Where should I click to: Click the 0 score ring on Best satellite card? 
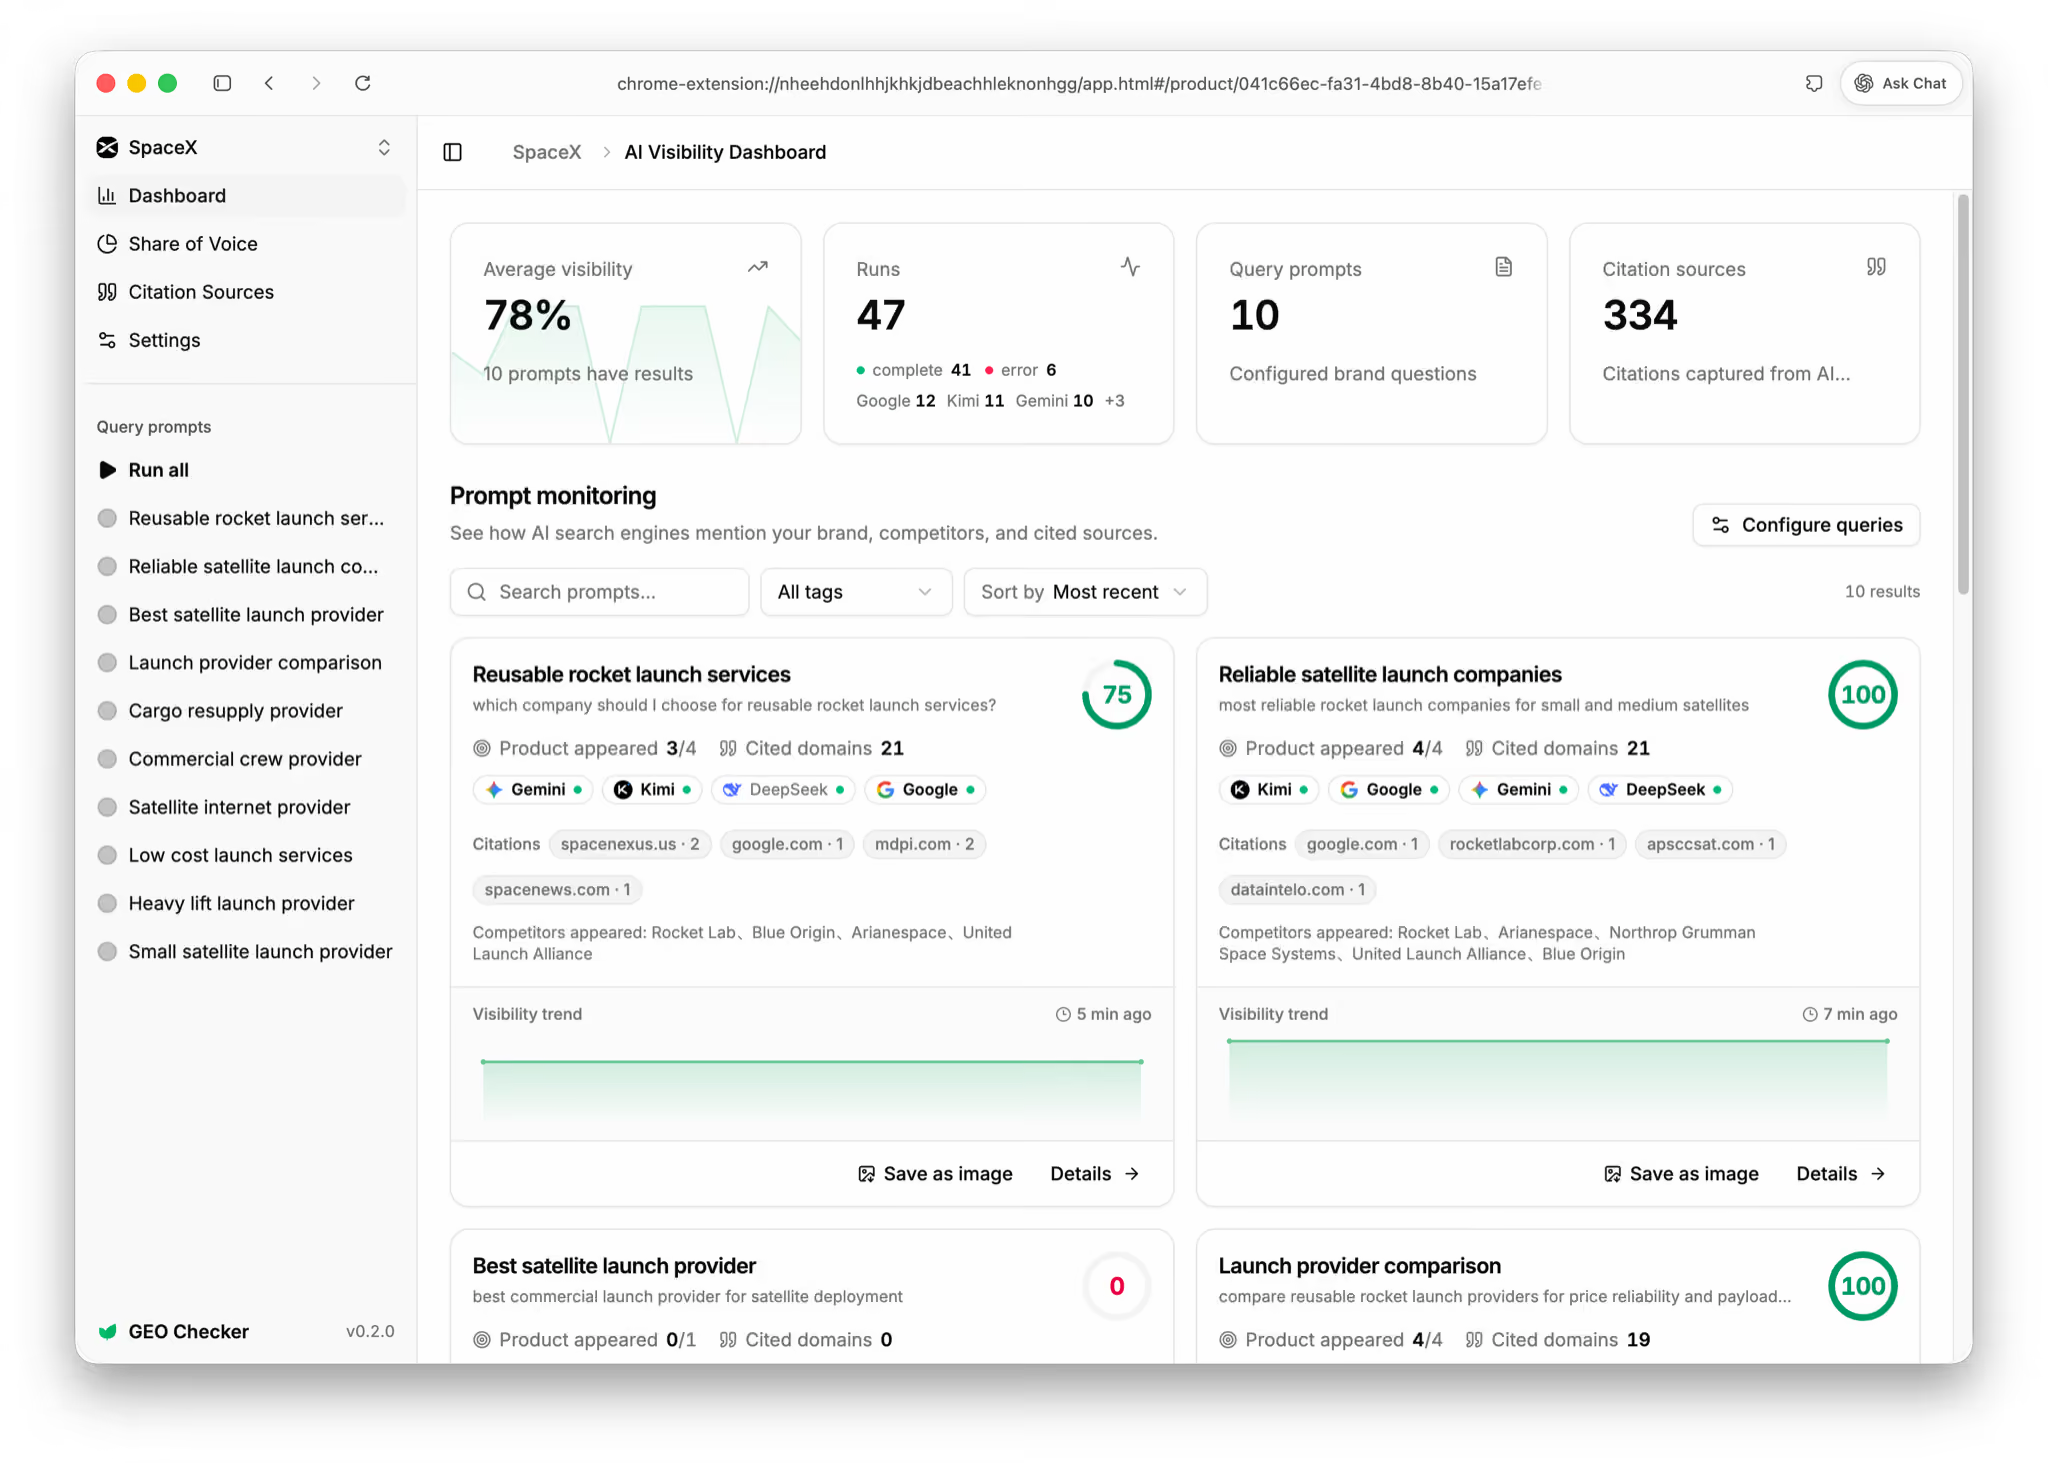(1117, 1286)
